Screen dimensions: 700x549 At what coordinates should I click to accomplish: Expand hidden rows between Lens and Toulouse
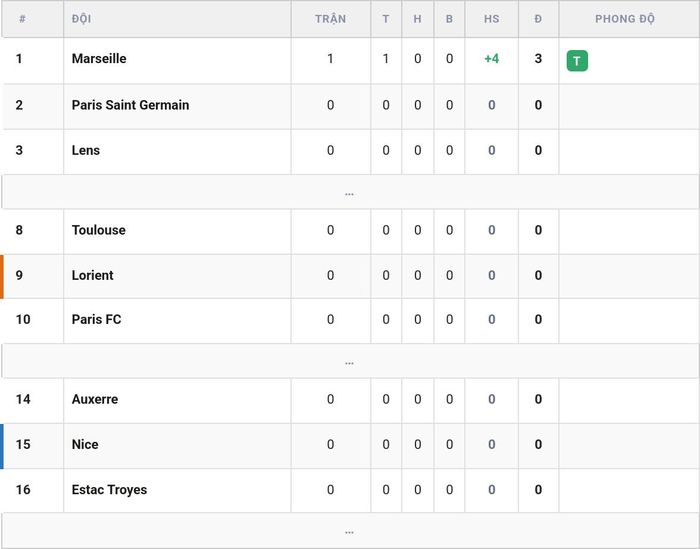(350, 192)
